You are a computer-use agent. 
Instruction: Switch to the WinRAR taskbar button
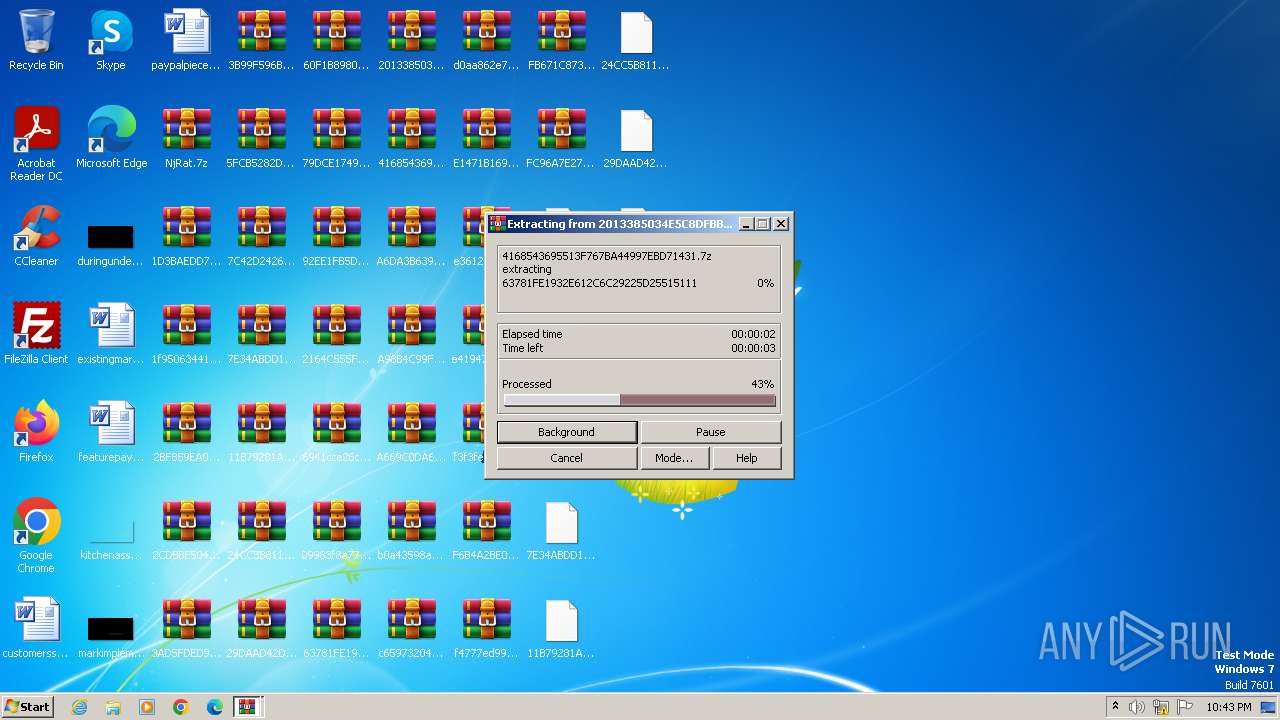click(x=247, y=707)
